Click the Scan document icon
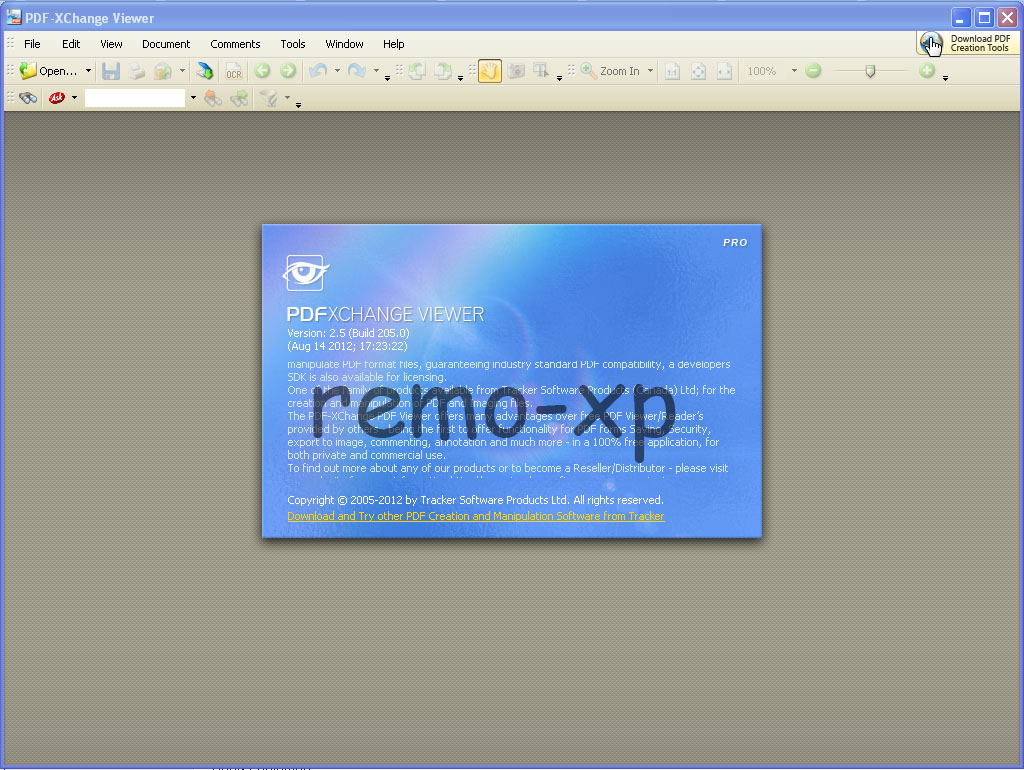The height and width of the screenshot is (770, 1024). 204,71
